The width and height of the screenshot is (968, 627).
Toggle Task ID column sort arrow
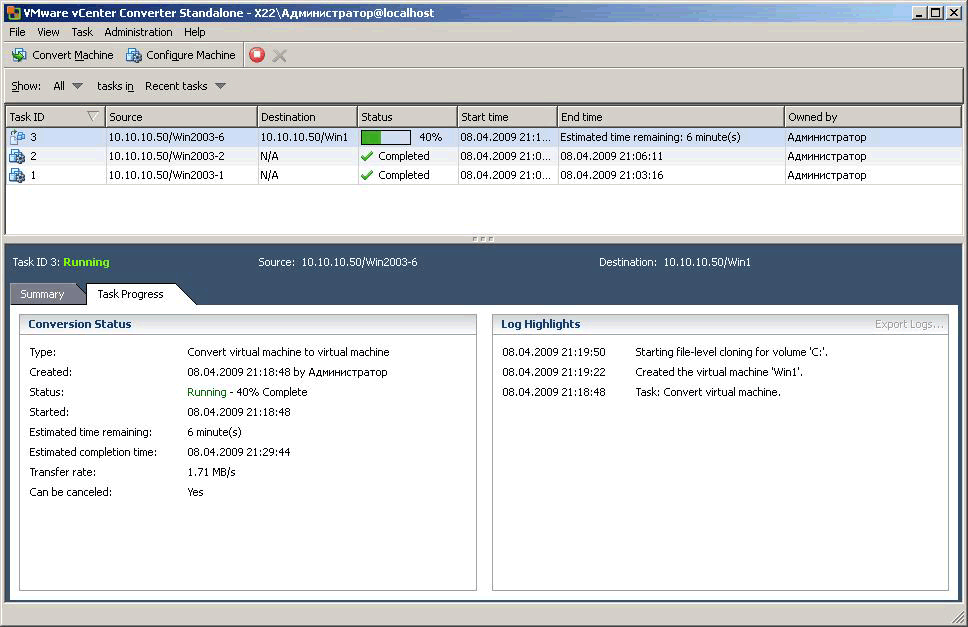click(93, 116)
